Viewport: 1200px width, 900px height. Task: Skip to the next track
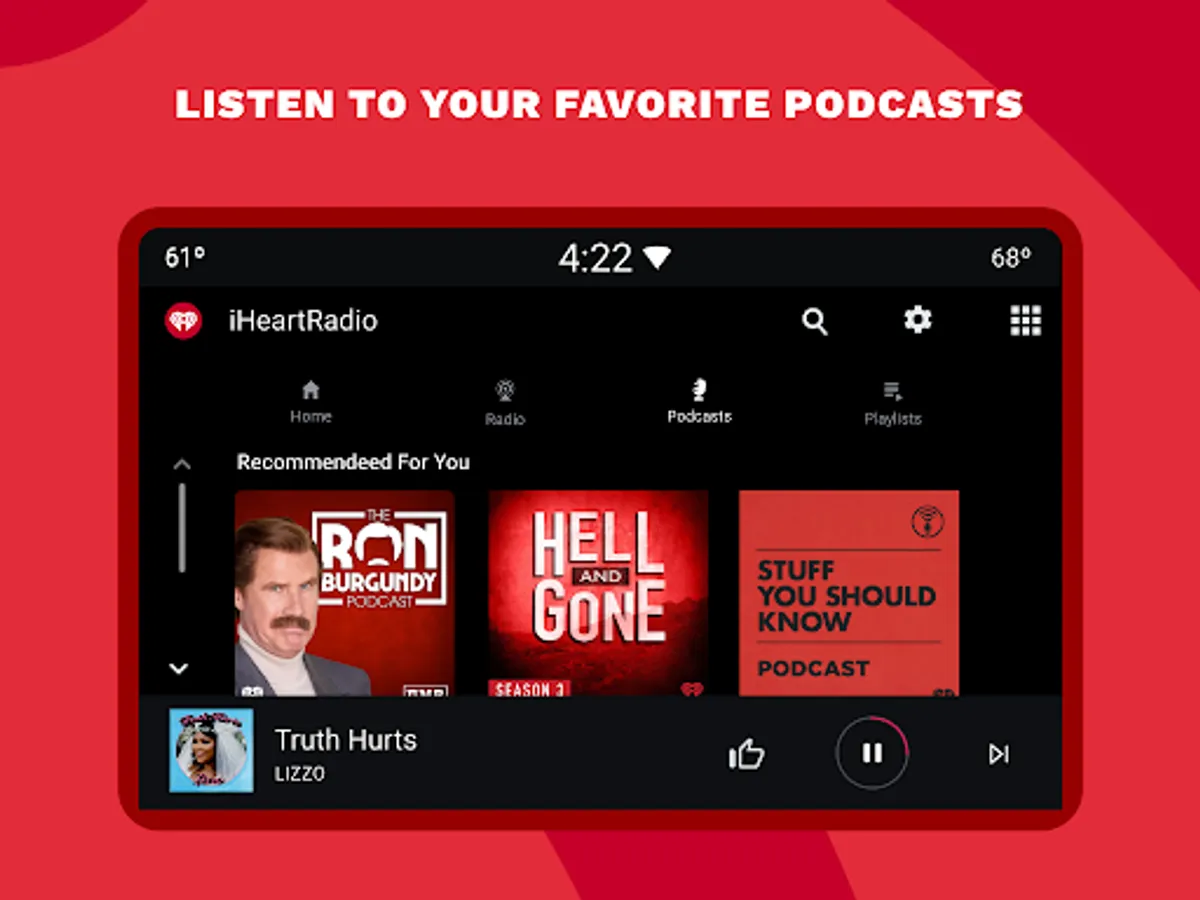click(998, 754)
